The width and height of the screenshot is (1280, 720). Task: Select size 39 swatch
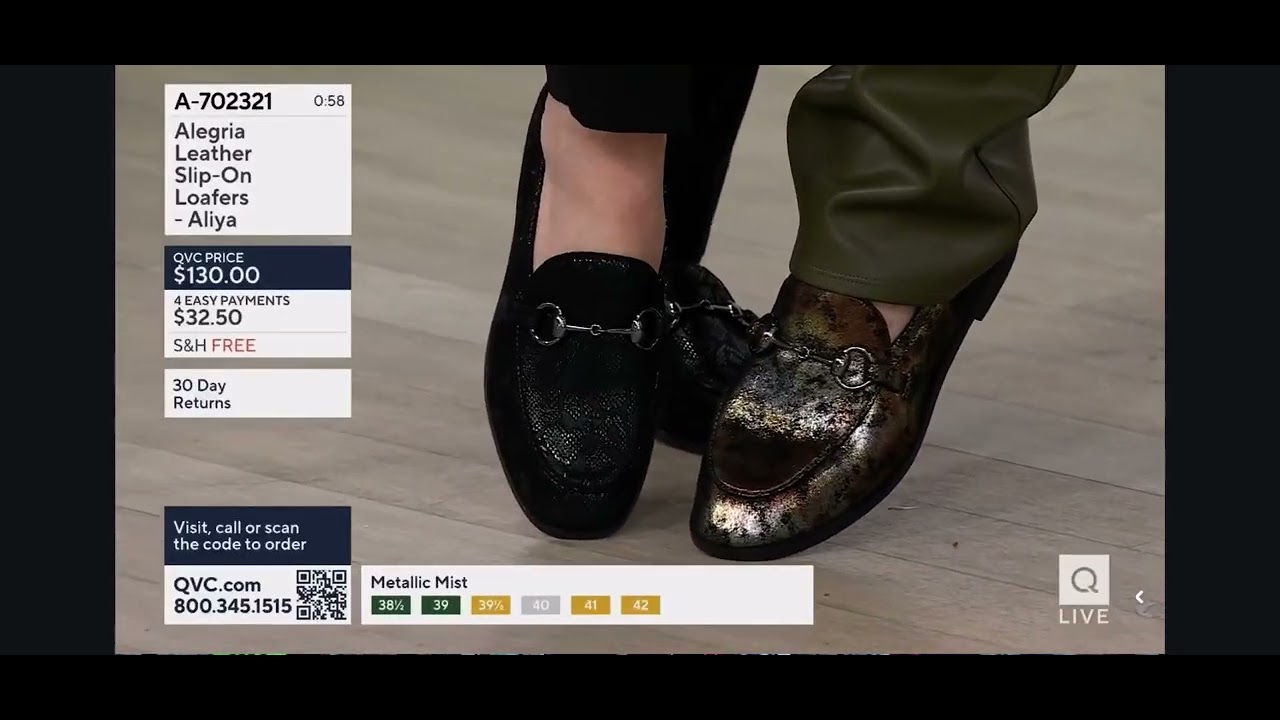pyautogui.click(x=441, y=605)
